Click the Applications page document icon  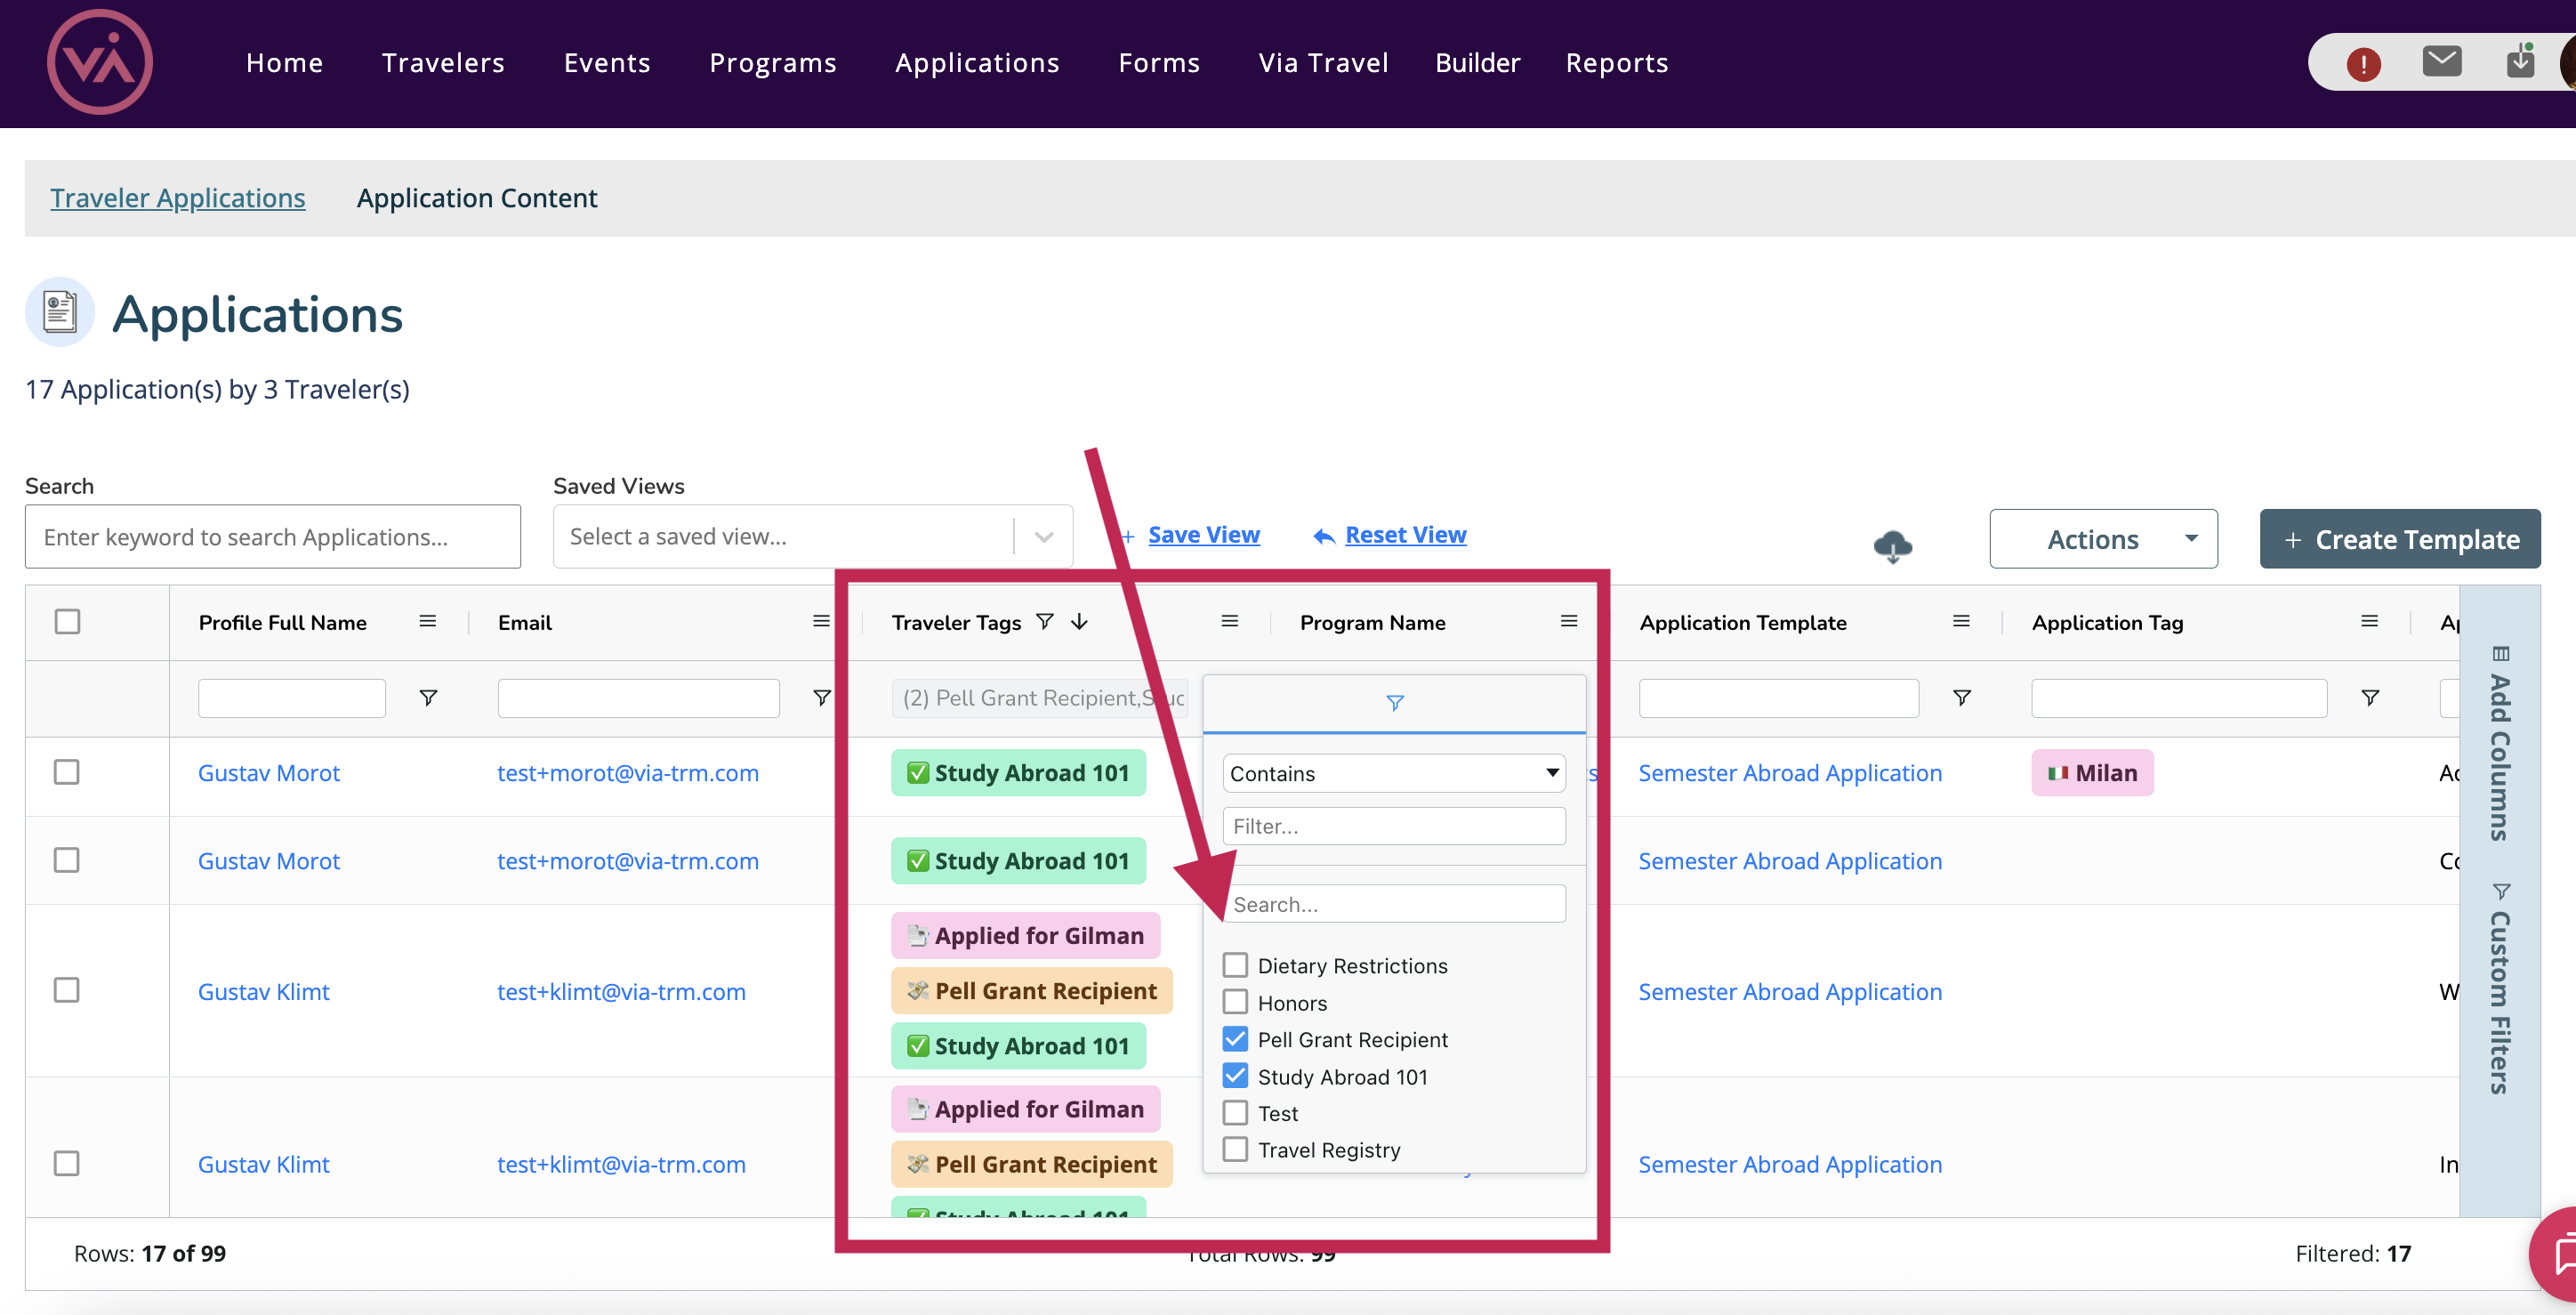pos(60,312)
